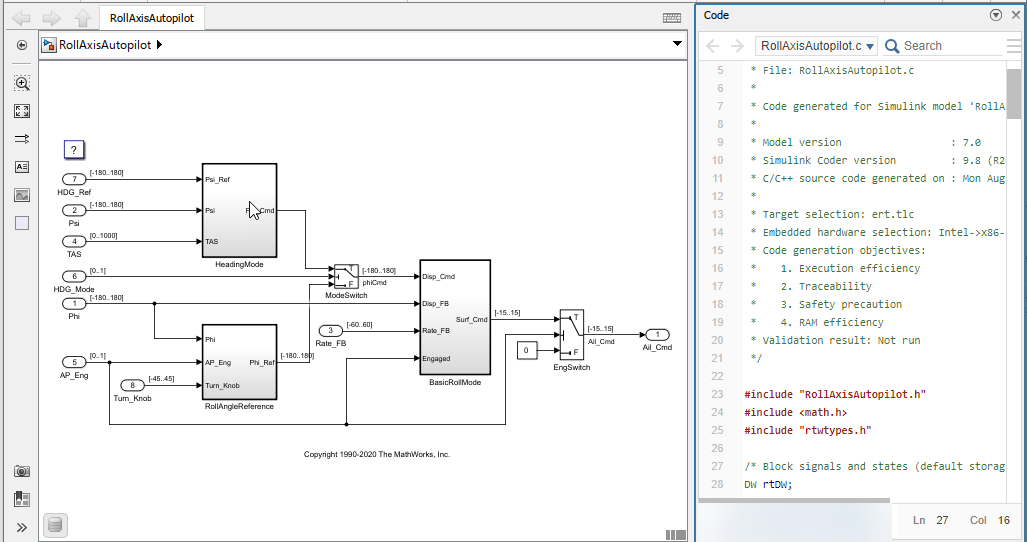1027x542 pixels.
Task: Click the Hide/Show Explorer Bar icon
Action: (x=22, y=45)
